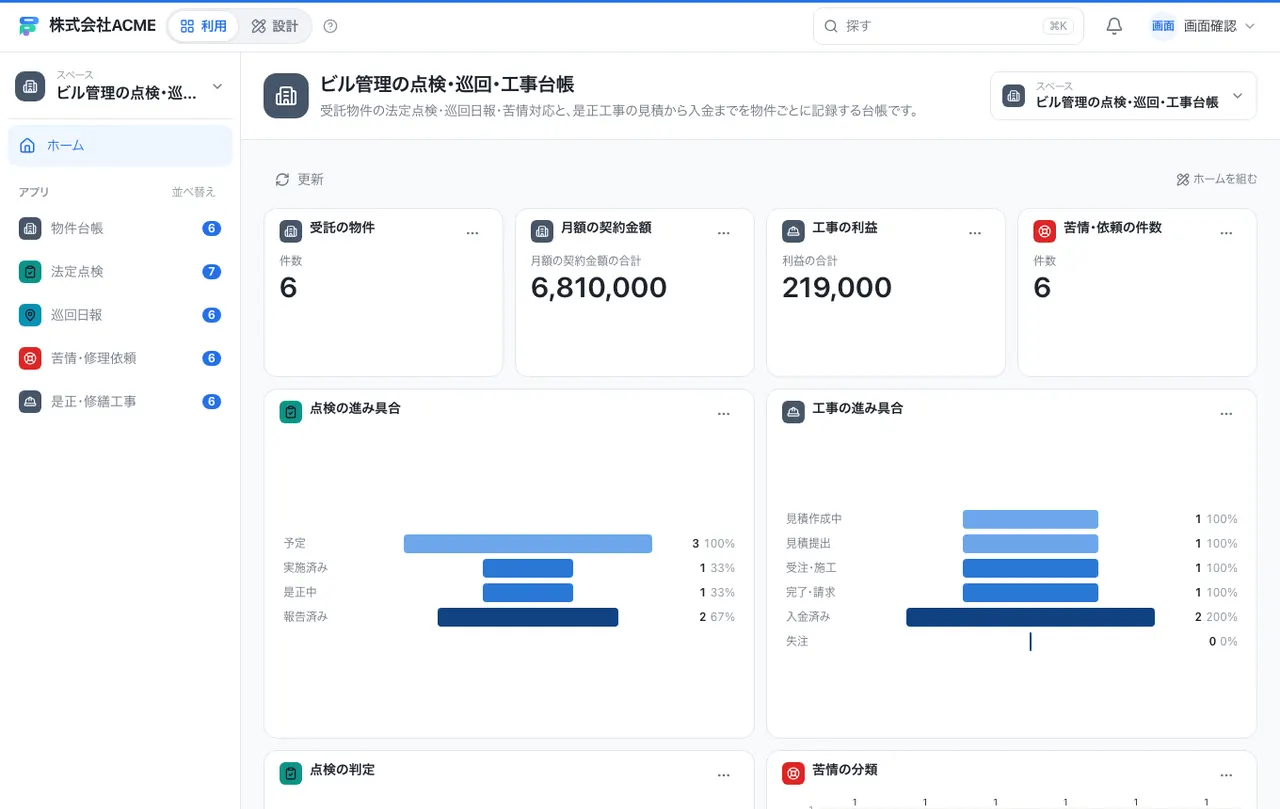1280x809 pixels.
Task: Click the 更新 refresh button
Action: 299,179
